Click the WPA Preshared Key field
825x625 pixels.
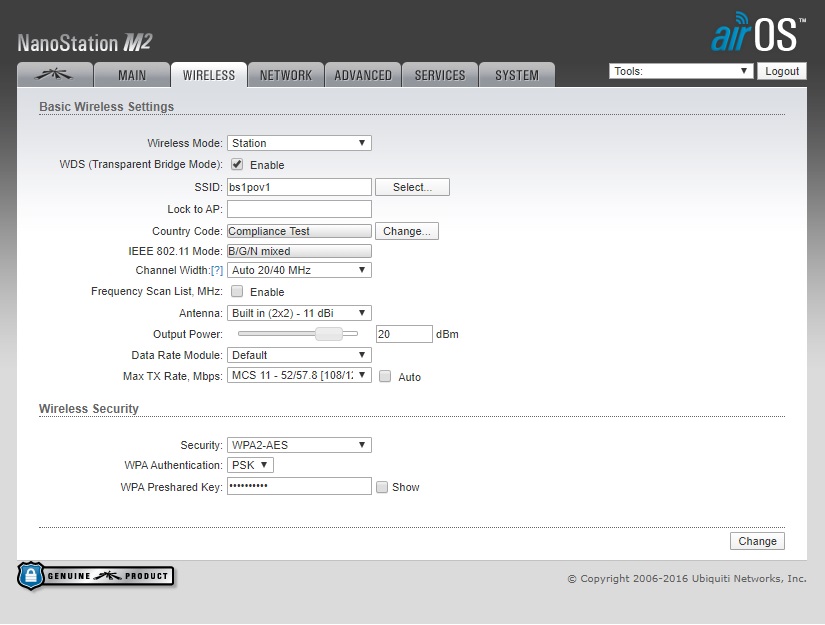pyautogui.click(x=299, y=486)
